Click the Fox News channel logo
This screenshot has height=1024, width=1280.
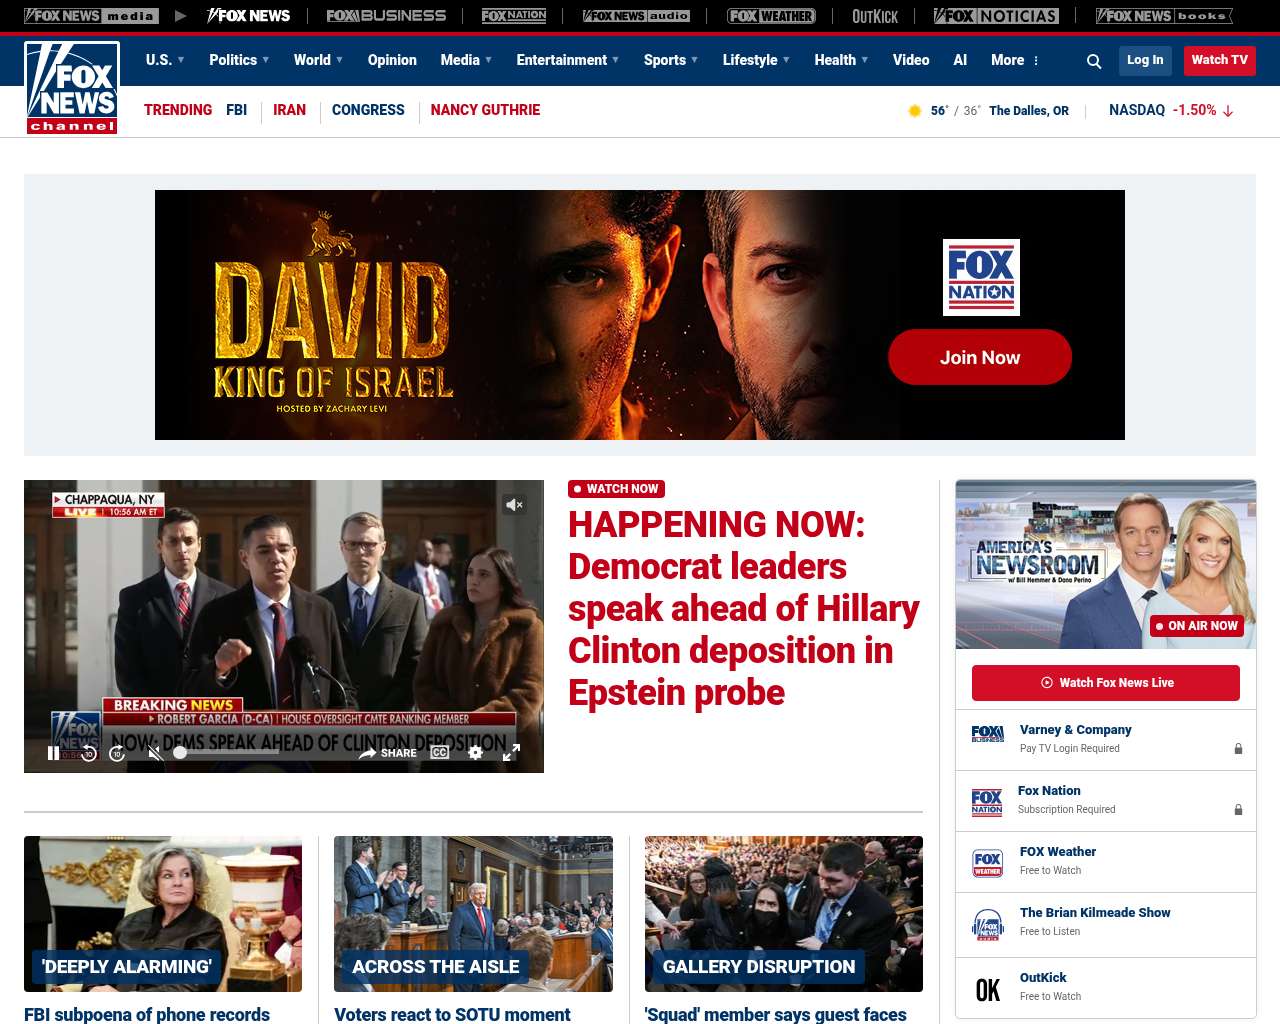coord(72,88)
